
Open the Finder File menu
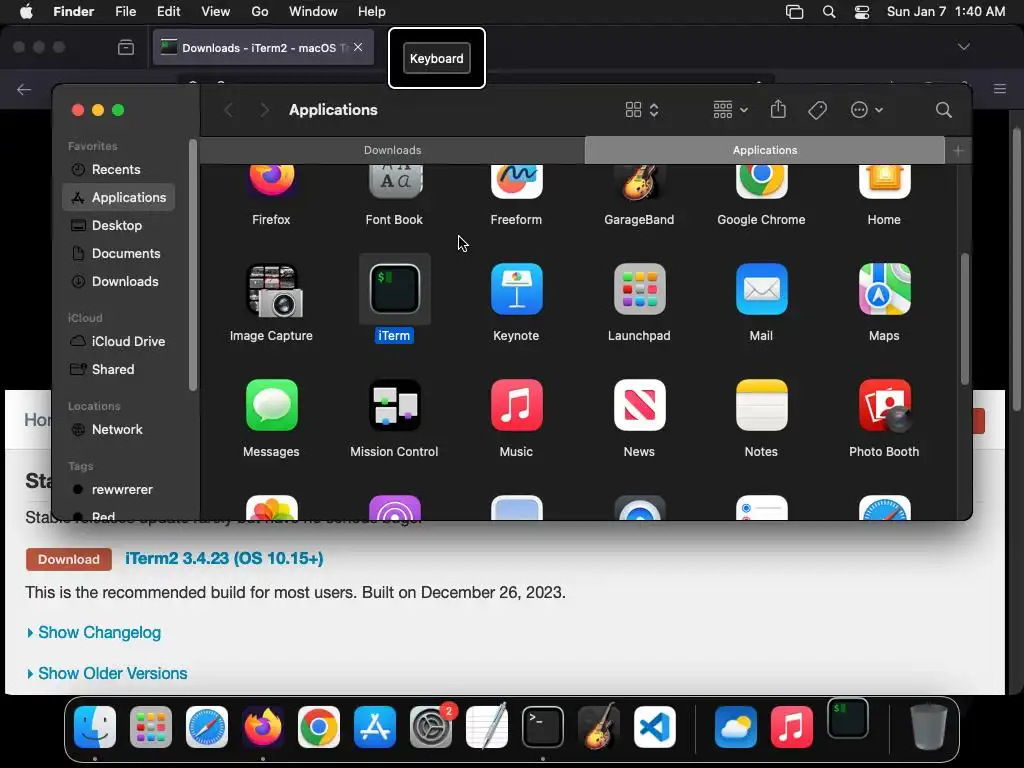125,12
